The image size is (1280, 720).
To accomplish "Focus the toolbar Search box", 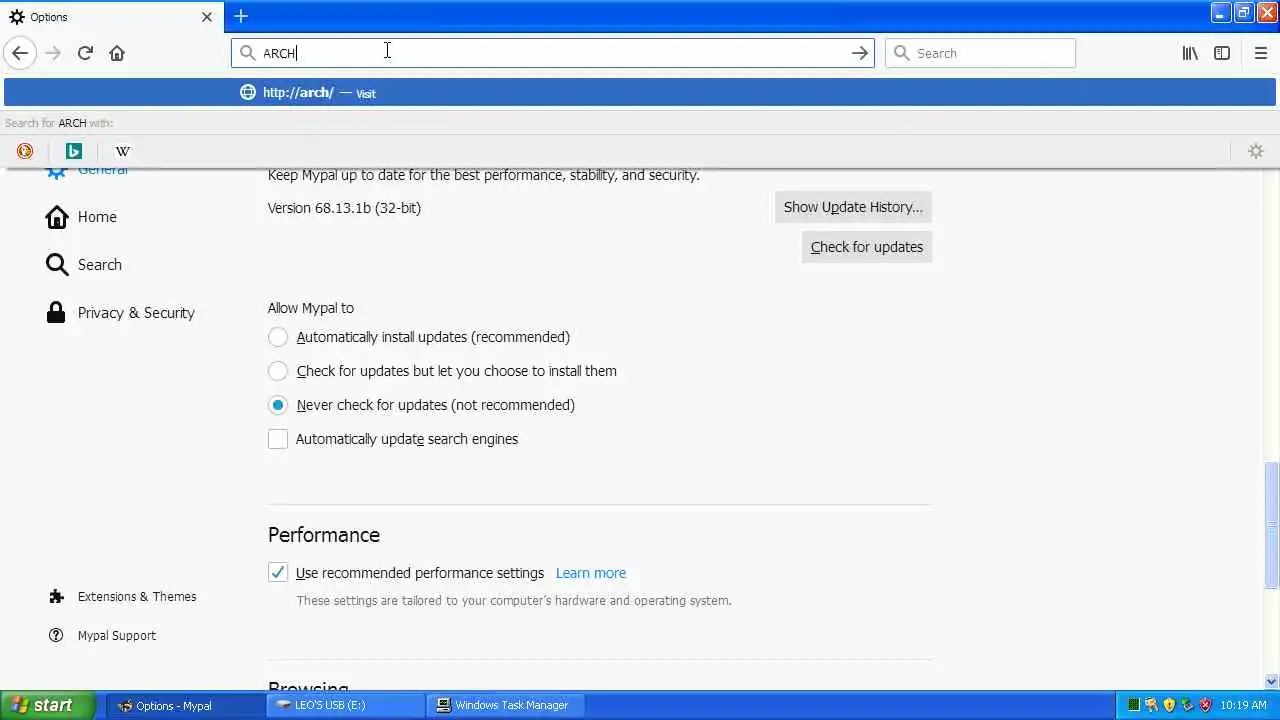I will 980,53.
